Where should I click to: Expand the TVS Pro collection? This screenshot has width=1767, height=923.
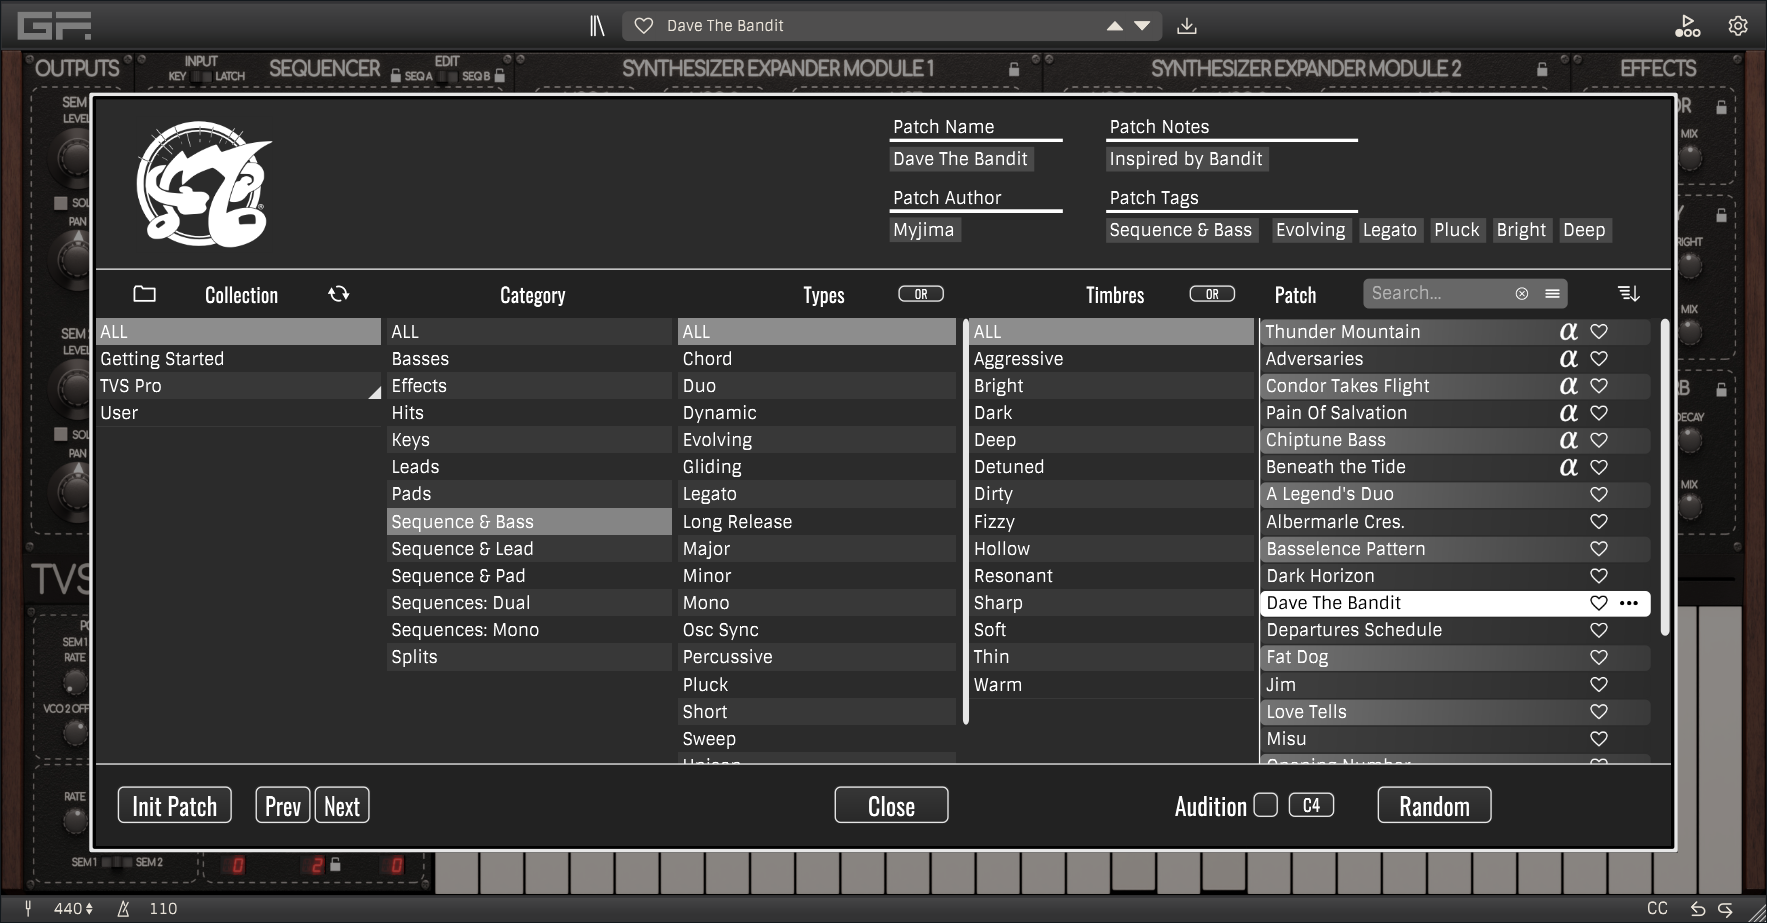pyautogui.click(x=374, y=392)
